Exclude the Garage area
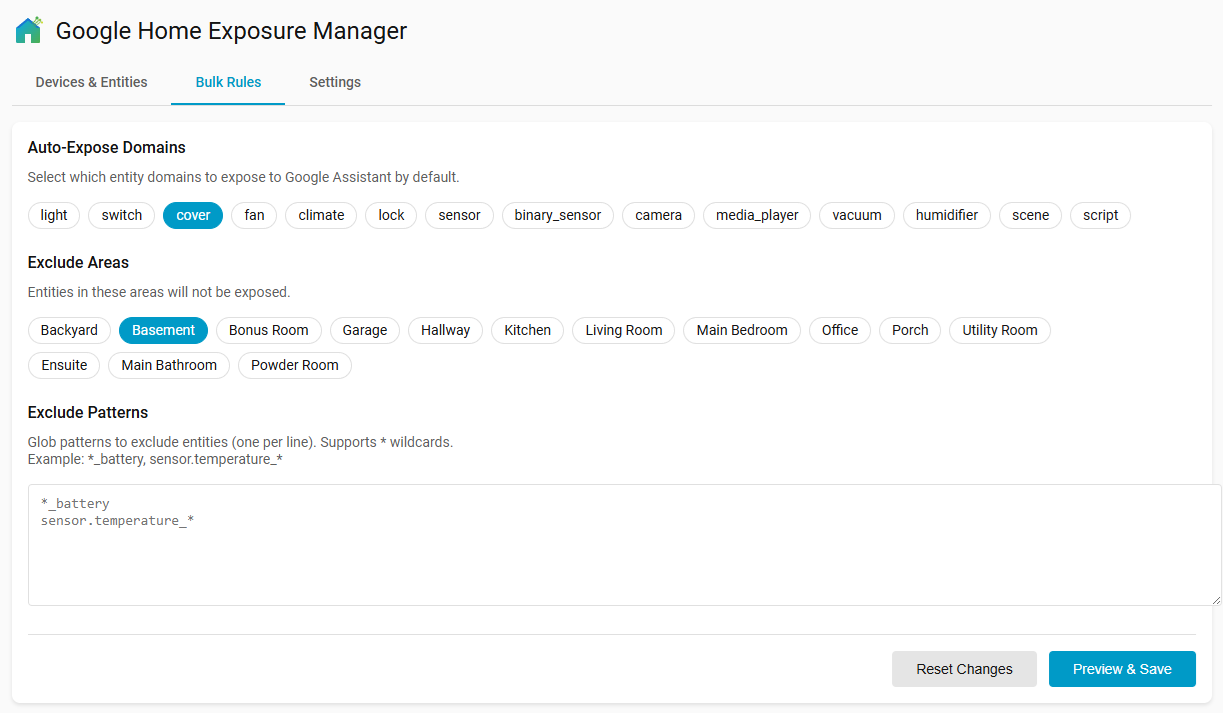 coord(364,330)
